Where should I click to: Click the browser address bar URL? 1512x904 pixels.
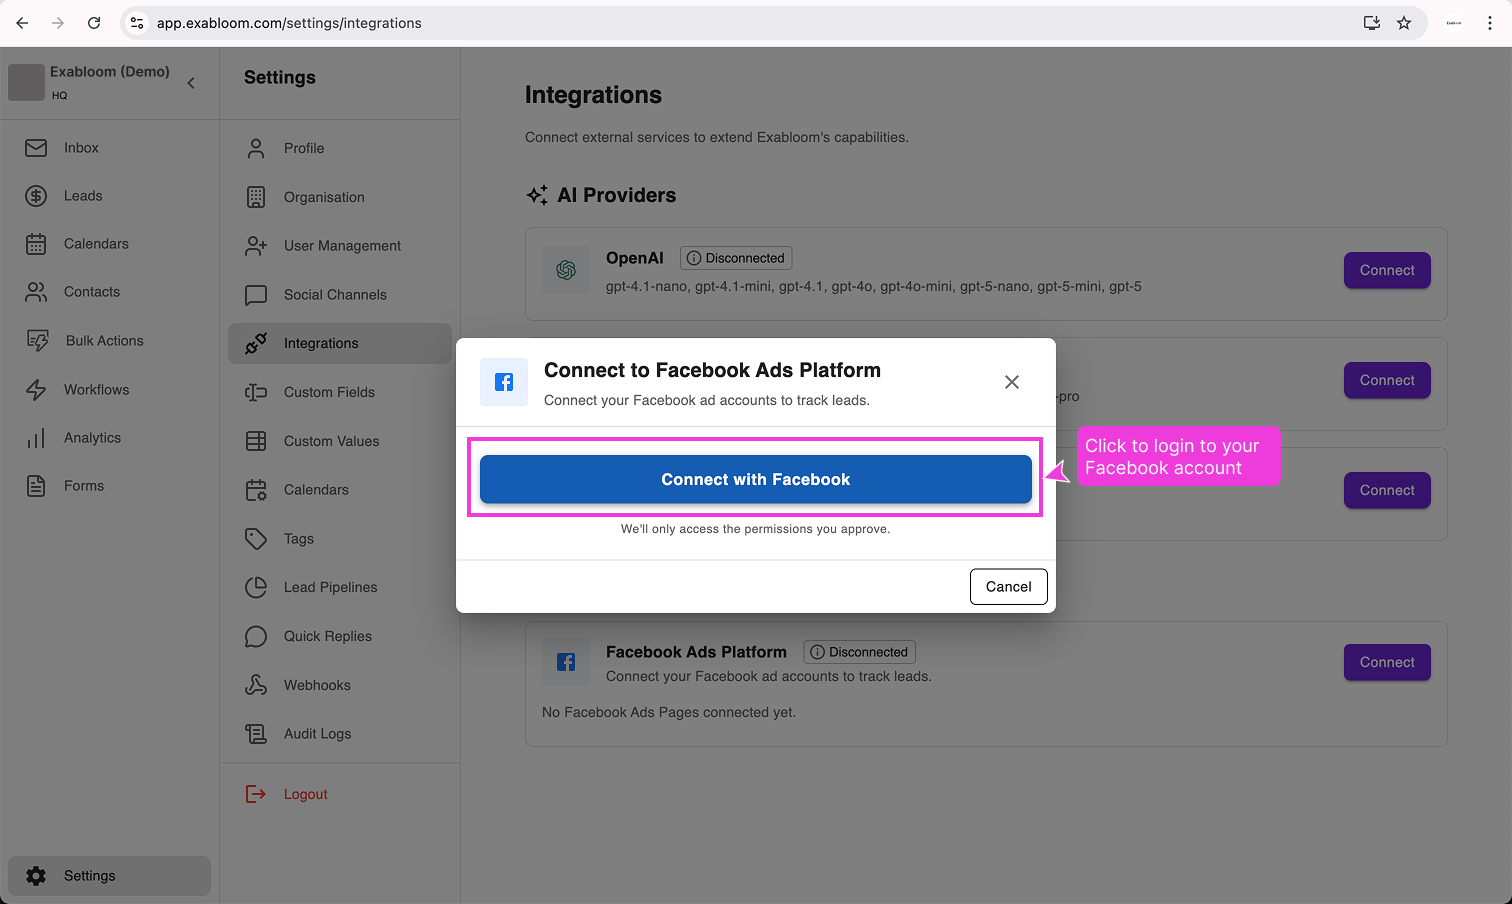coord(288,22)
